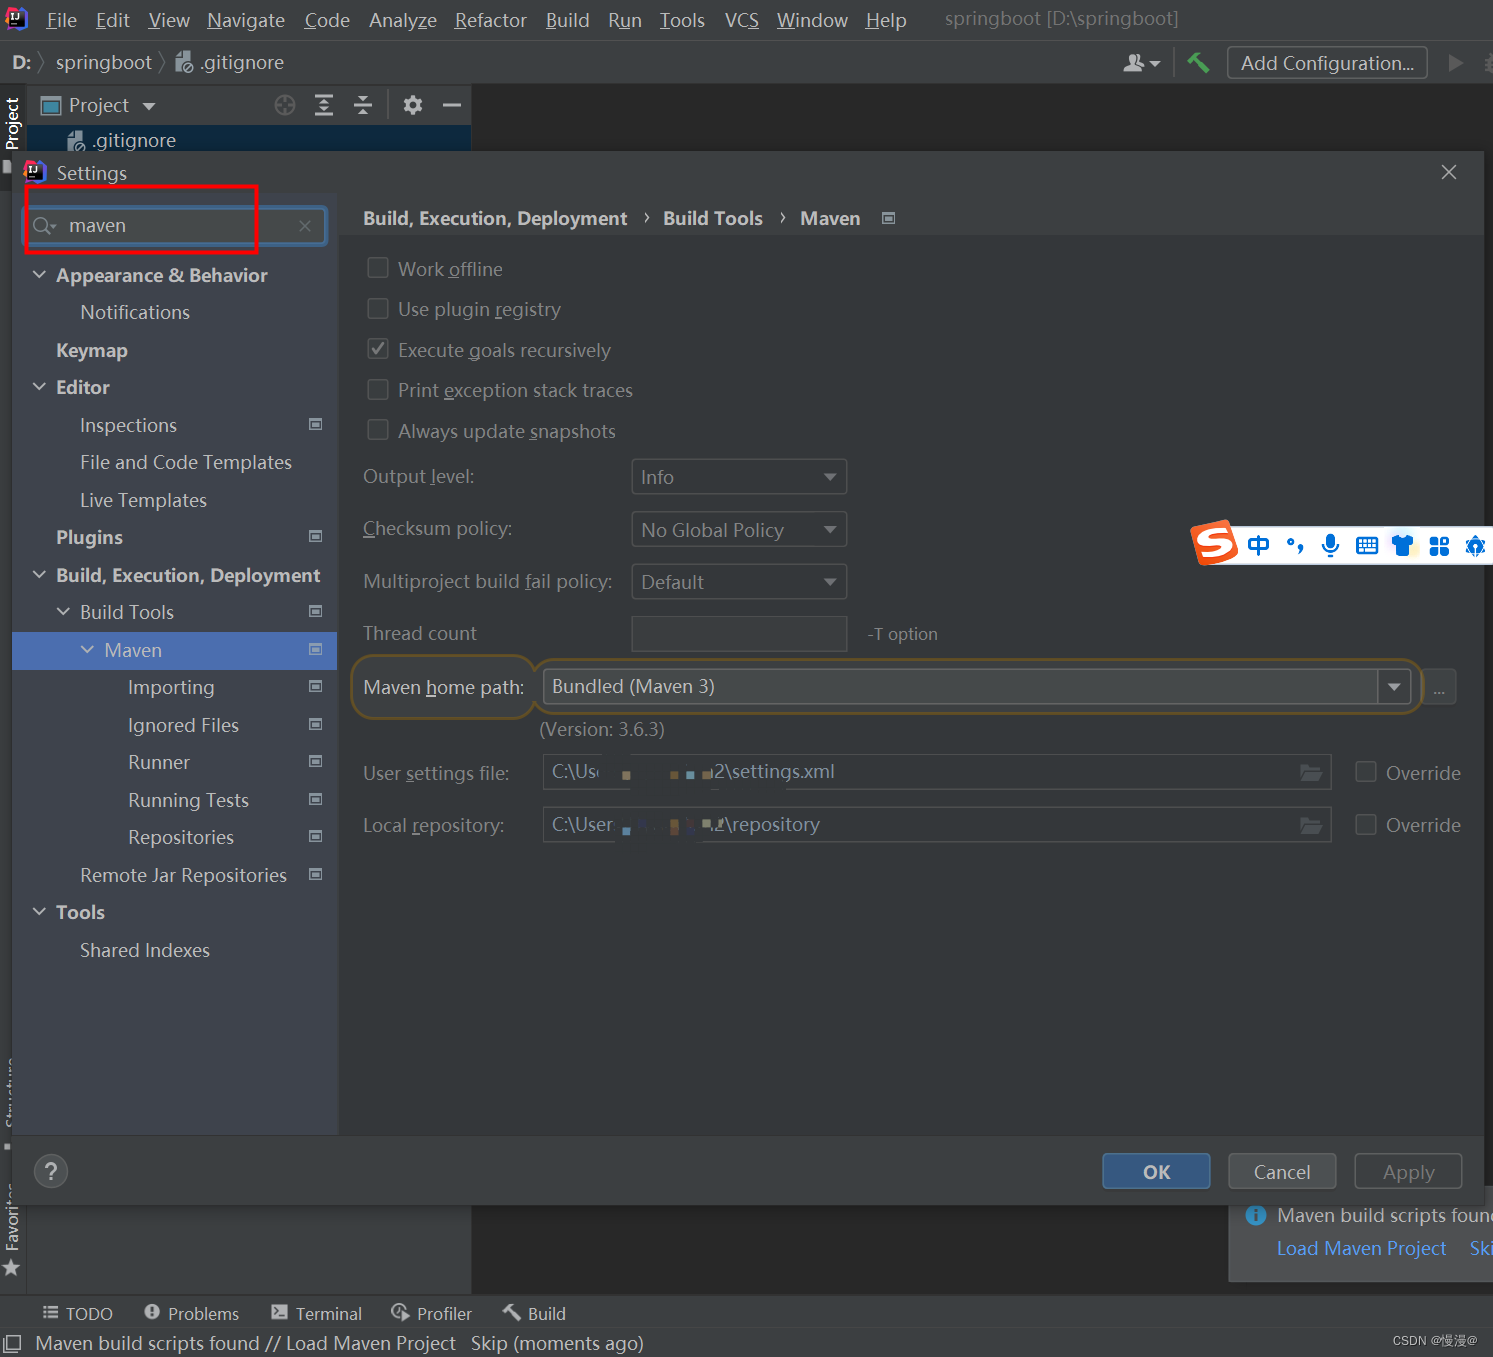Collapse the Appearance & Behavior node

point(39,275)
